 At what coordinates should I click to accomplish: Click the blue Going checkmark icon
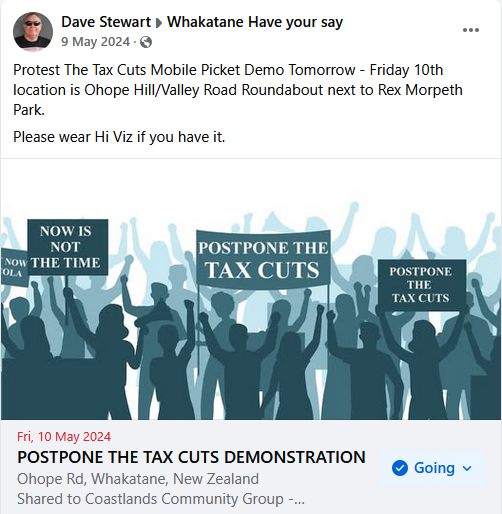[400, 468]
